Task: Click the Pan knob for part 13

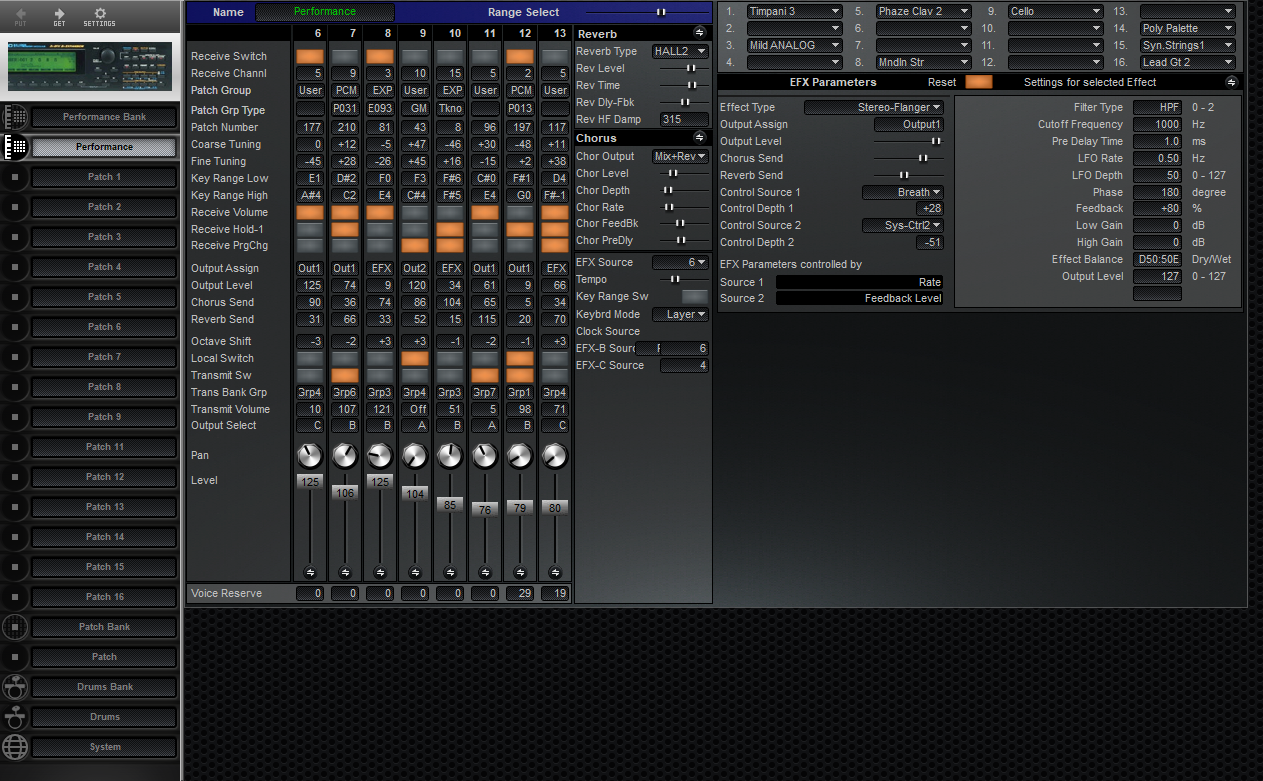Action: (555, 456)
